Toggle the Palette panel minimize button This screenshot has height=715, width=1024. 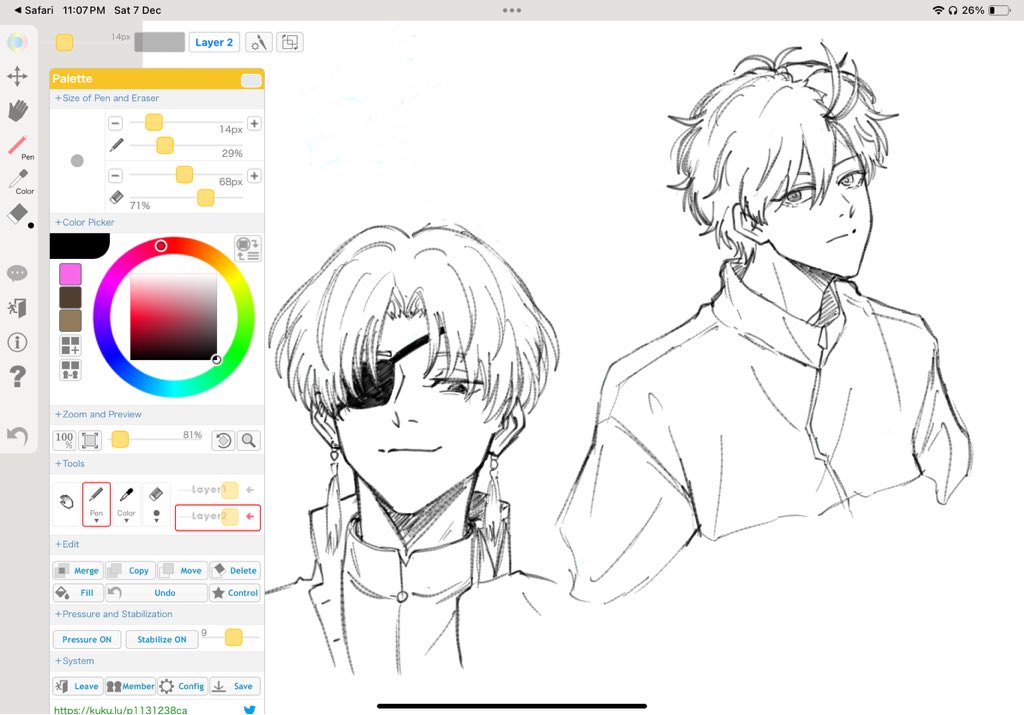(251, 80)
